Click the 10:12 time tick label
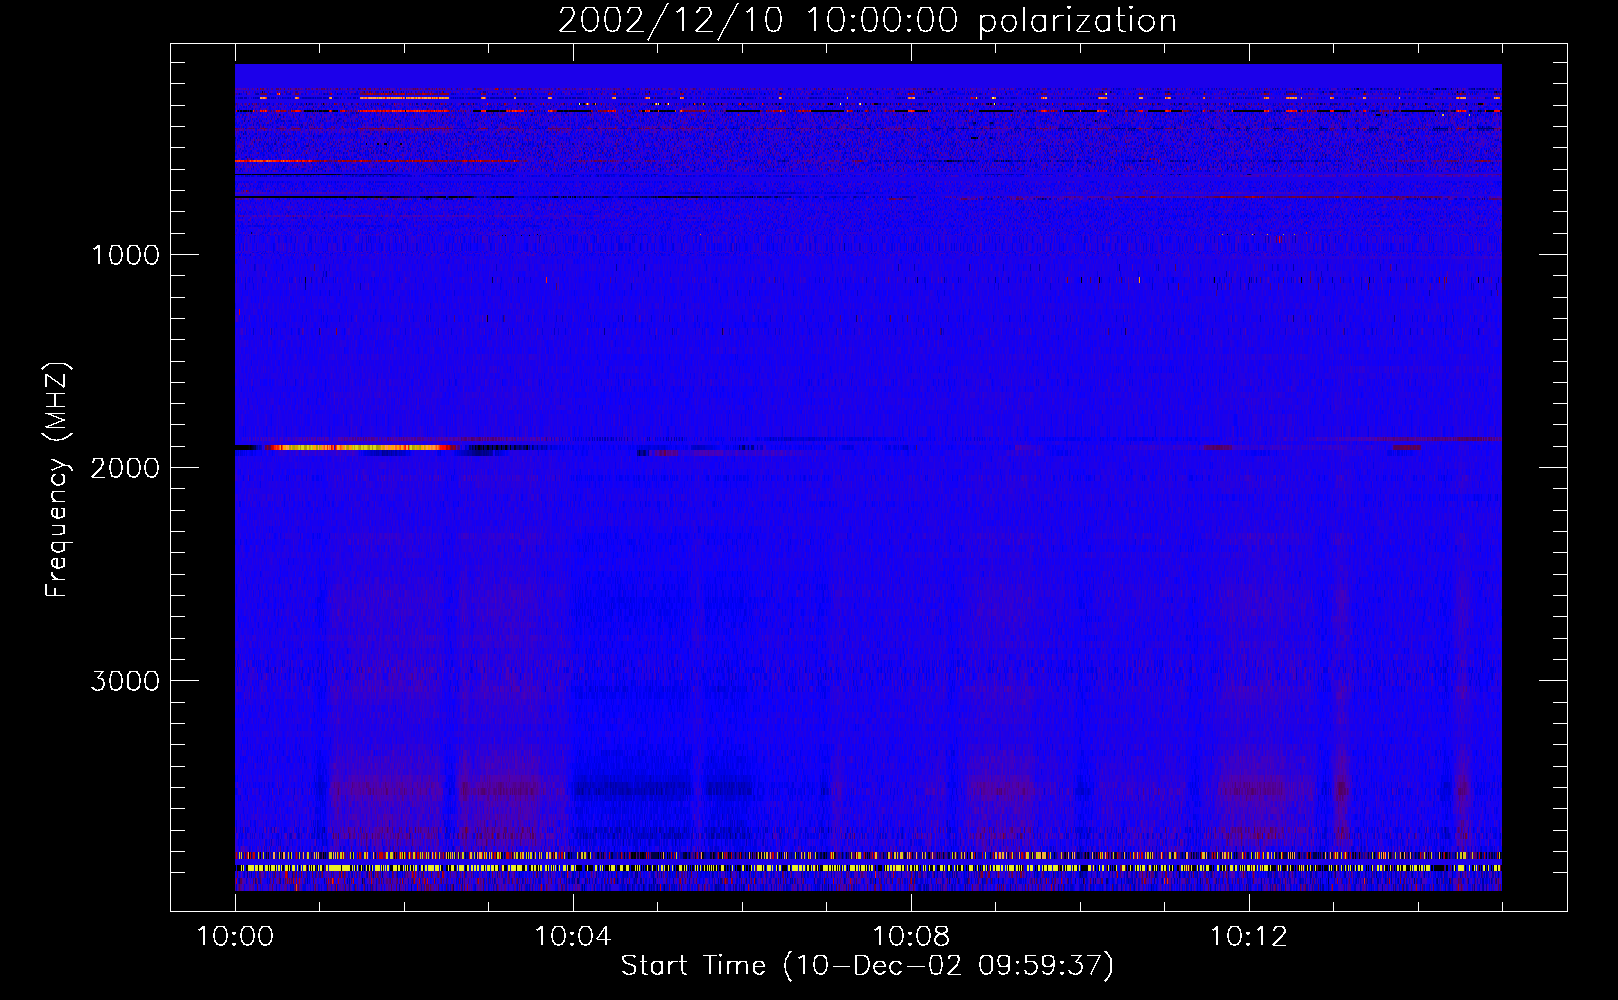Image resolution: width=1618 pixels, height=1000 pixels. [x=1248, y=937]
